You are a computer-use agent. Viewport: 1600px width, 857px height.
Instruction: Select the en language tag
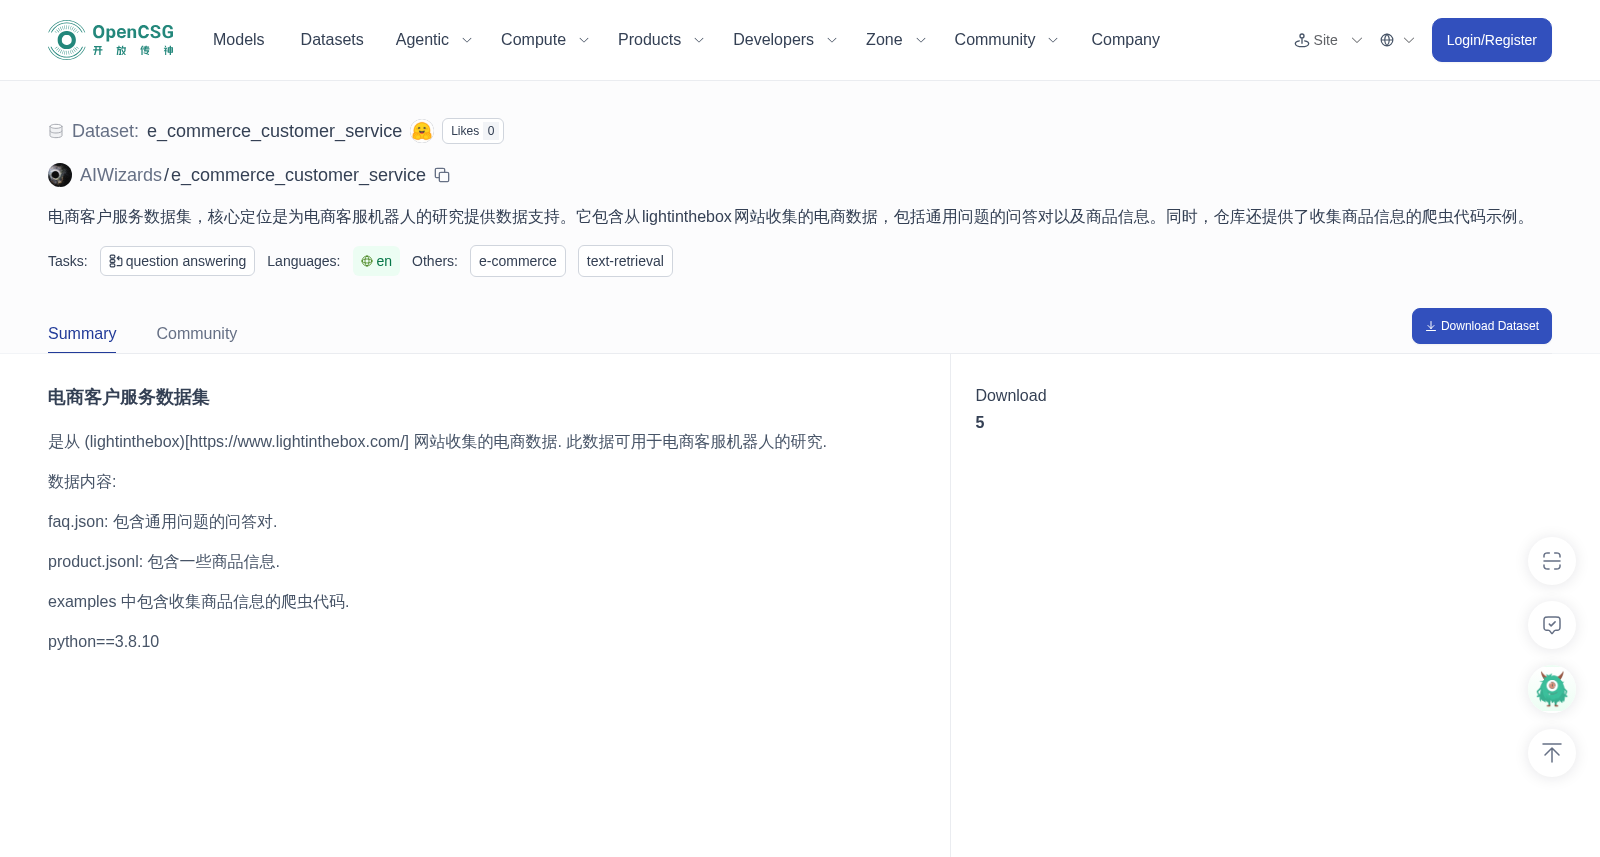click(376, 261)
